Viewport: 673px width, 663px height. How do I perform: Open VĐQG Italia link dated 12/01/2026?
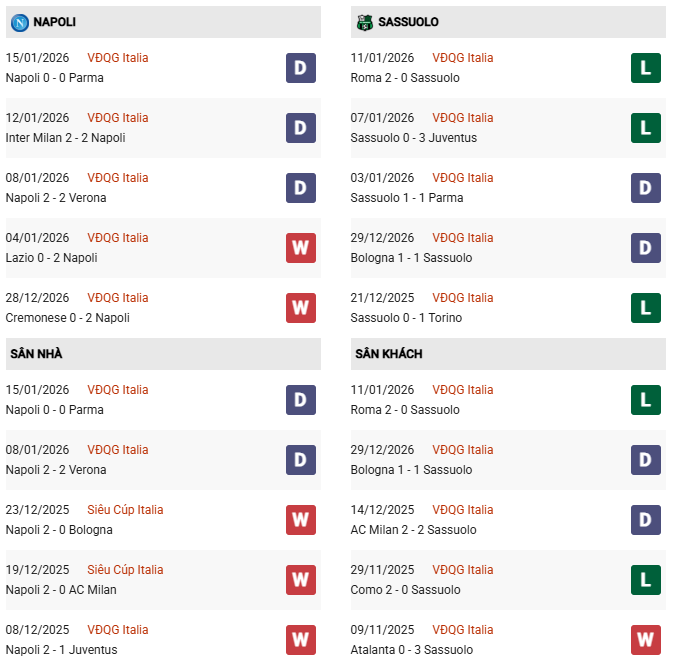point(118,118)
